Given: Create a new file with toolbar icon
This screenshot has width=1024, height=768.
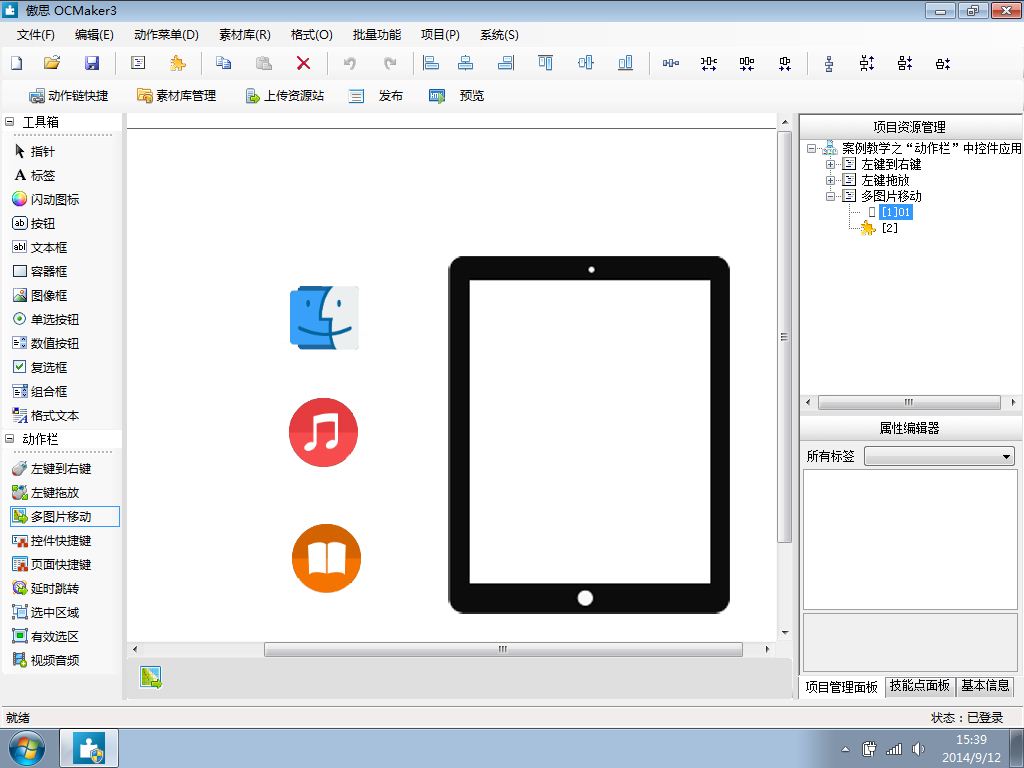Looking at the screenshot, I should (16, 63).
